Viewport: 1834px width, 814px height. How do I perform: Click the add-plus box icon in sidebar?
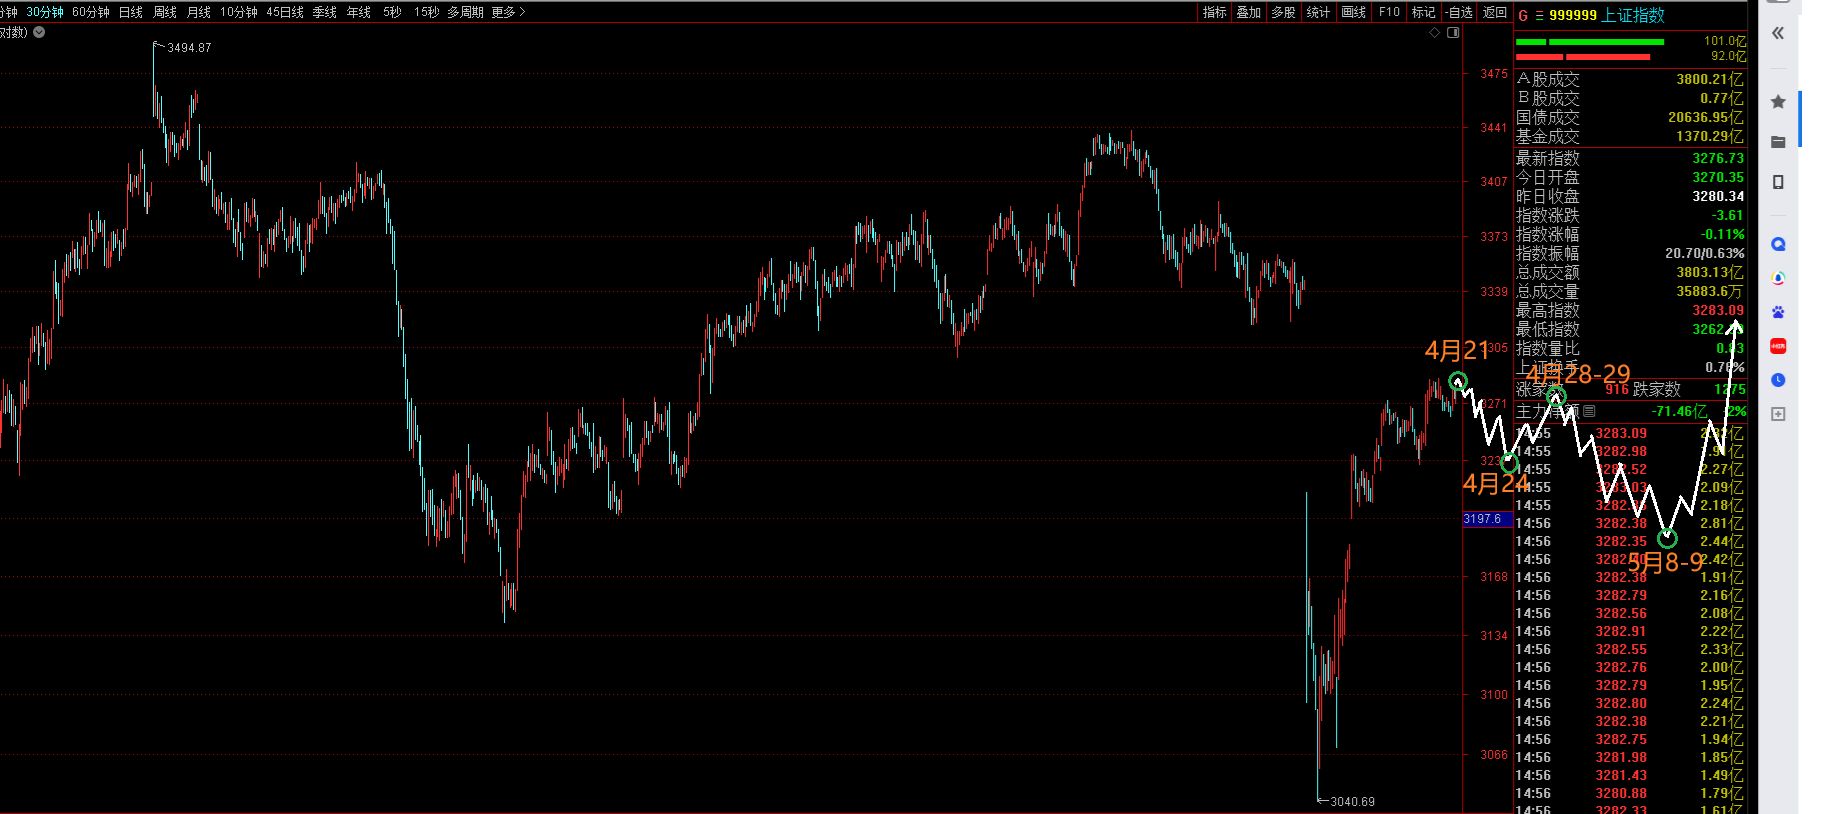point(1778,414)
